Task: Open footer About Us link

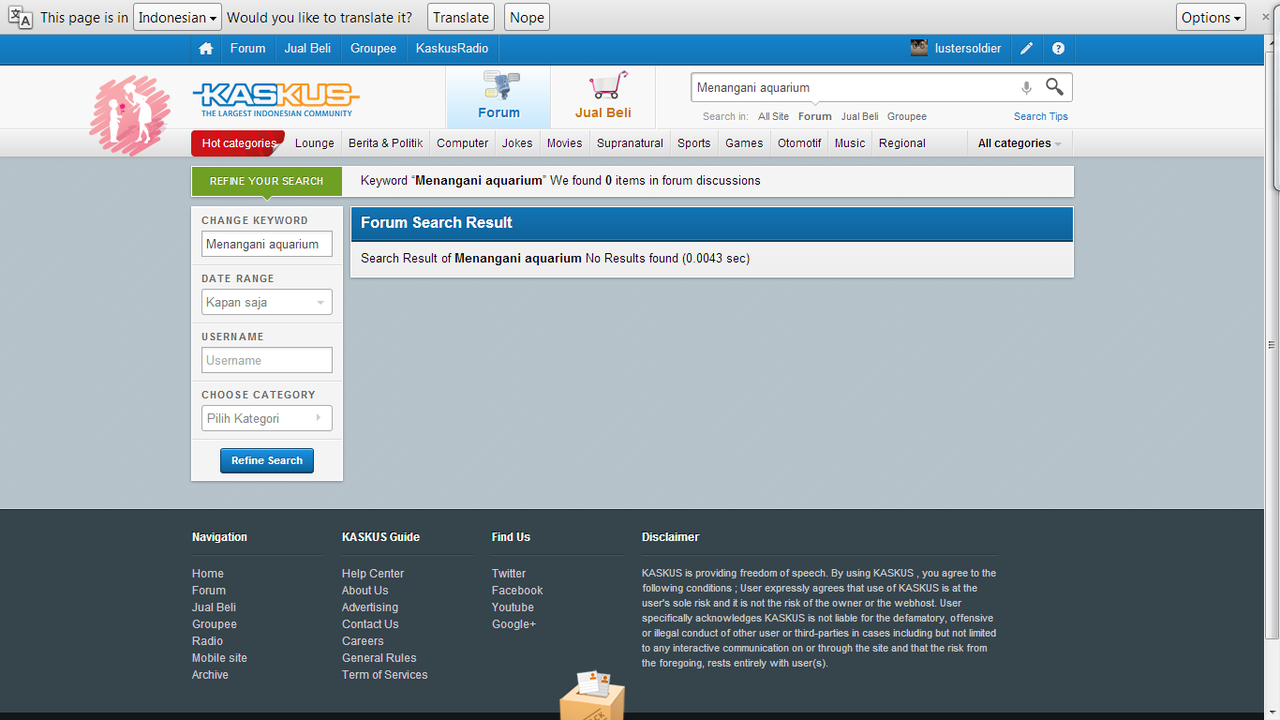Action: click(x=365, y=590)
